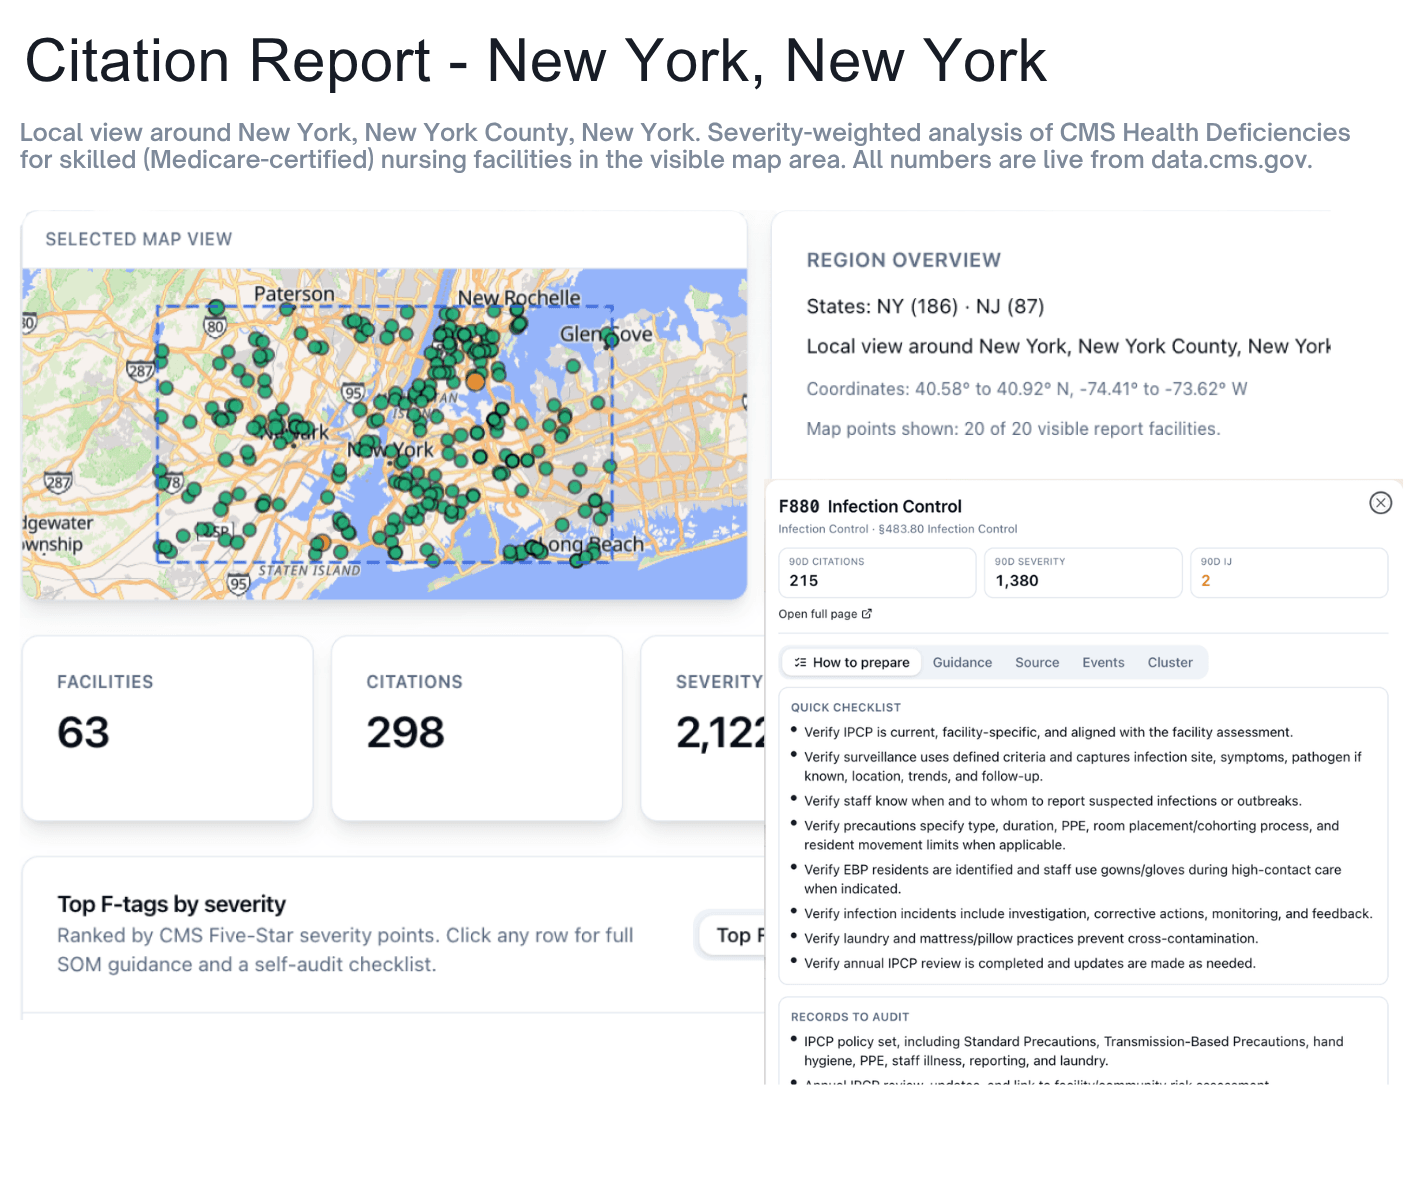Viewport: 1404px width, 1194px height.
Task: Click checklist item about staff reporting suspected infections
Action: point(1053,801)
